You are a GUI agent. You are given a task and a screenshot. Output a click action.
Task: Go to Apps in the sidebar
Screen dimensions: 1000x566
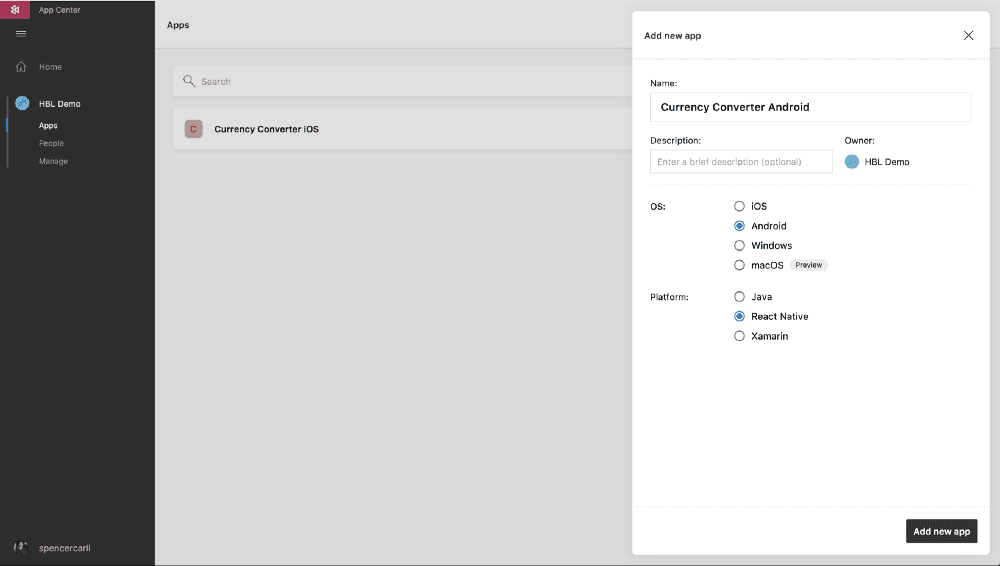point(48,126)
